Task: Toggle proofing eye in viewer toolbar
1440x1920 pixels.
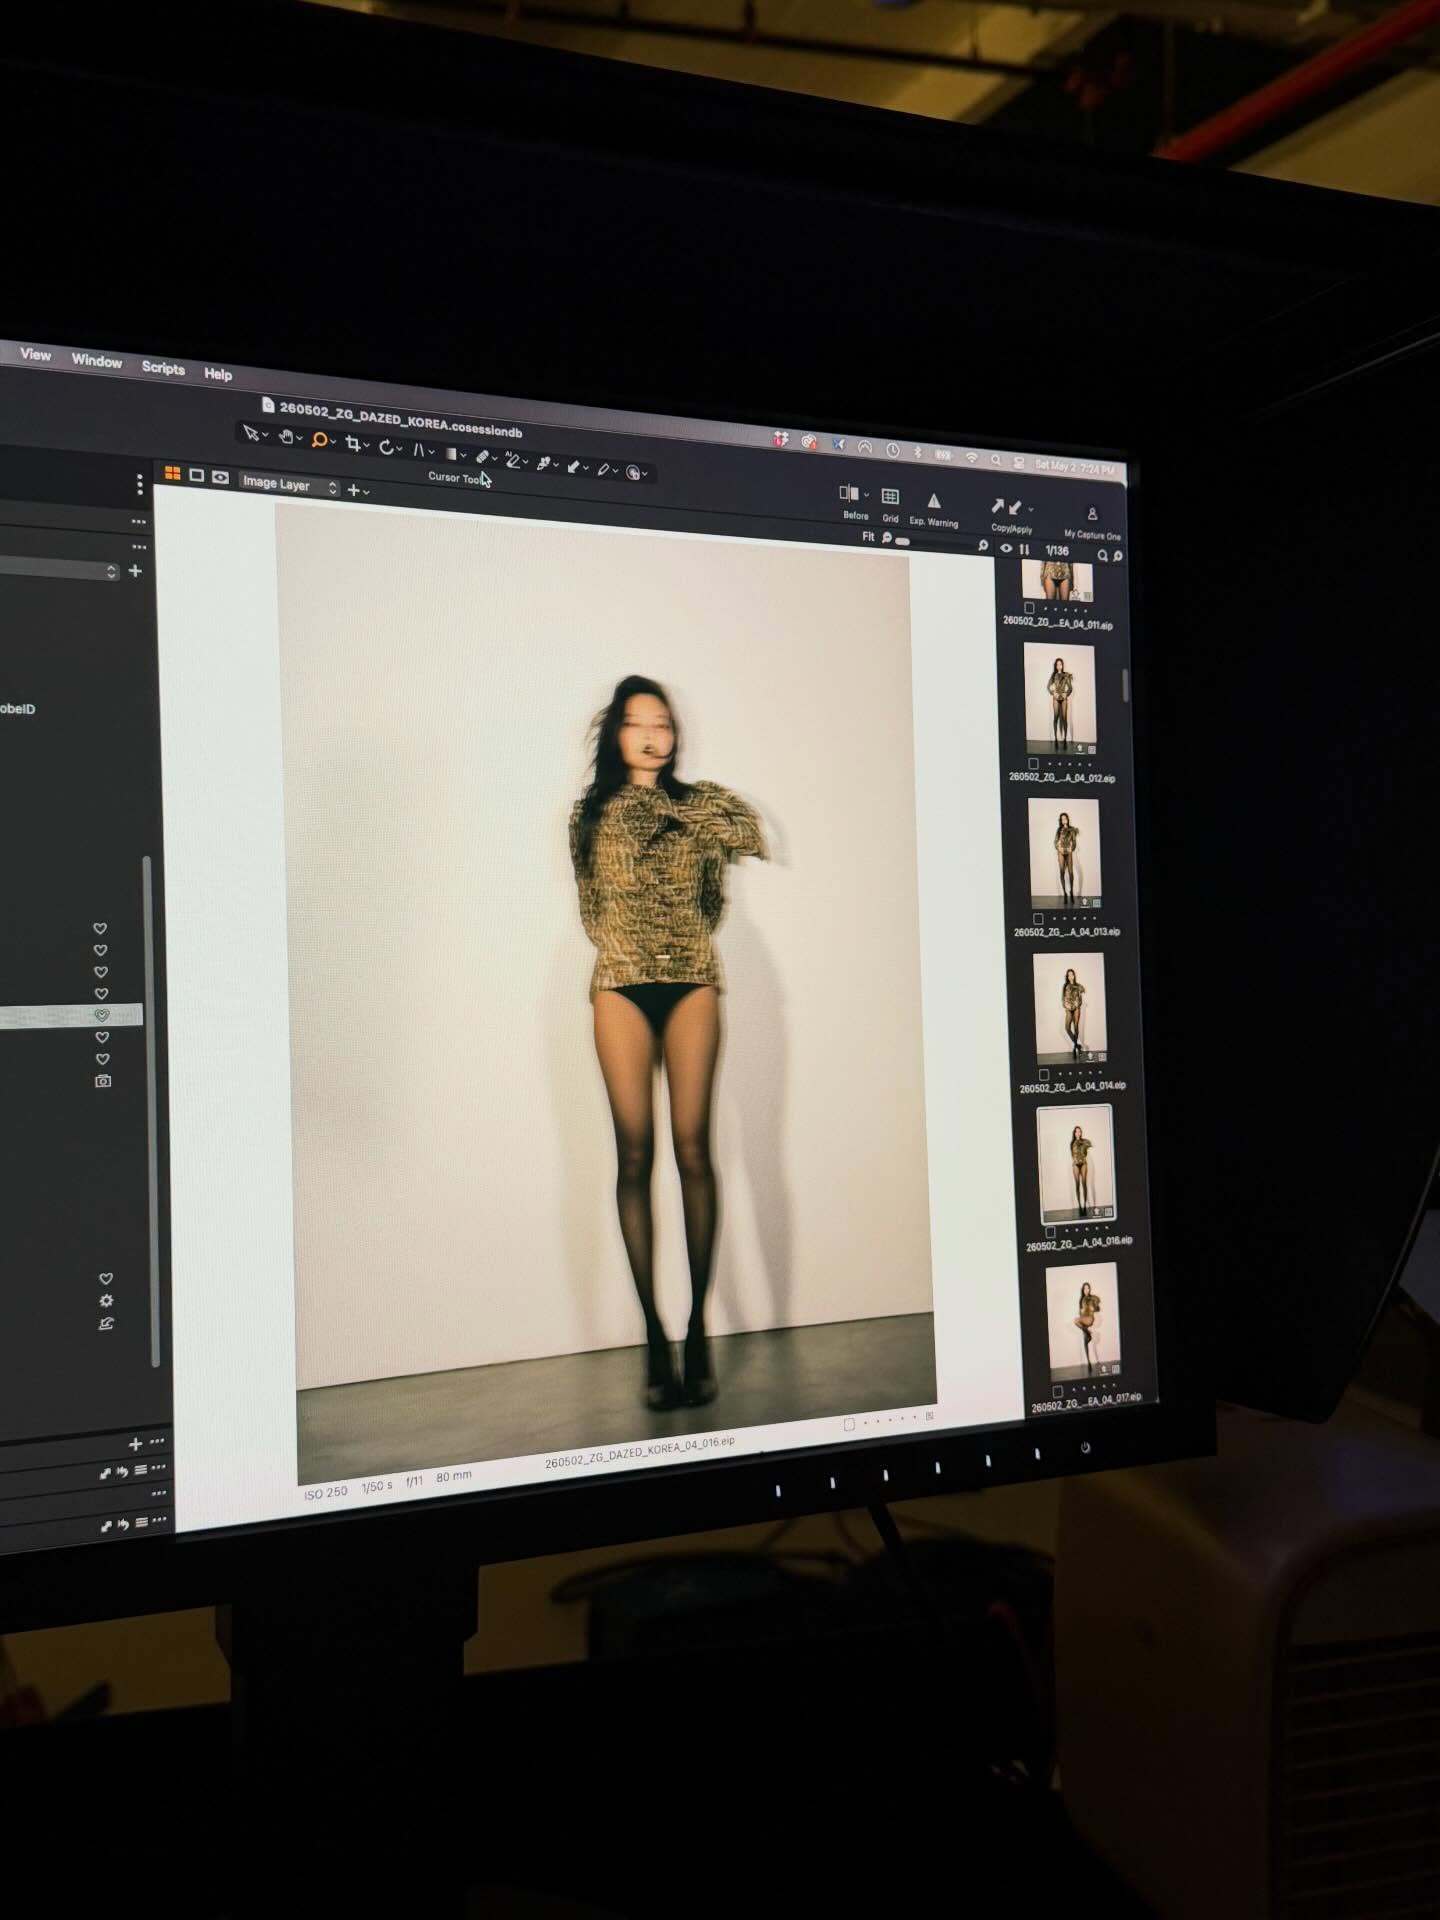Action: tap(220, 477)
